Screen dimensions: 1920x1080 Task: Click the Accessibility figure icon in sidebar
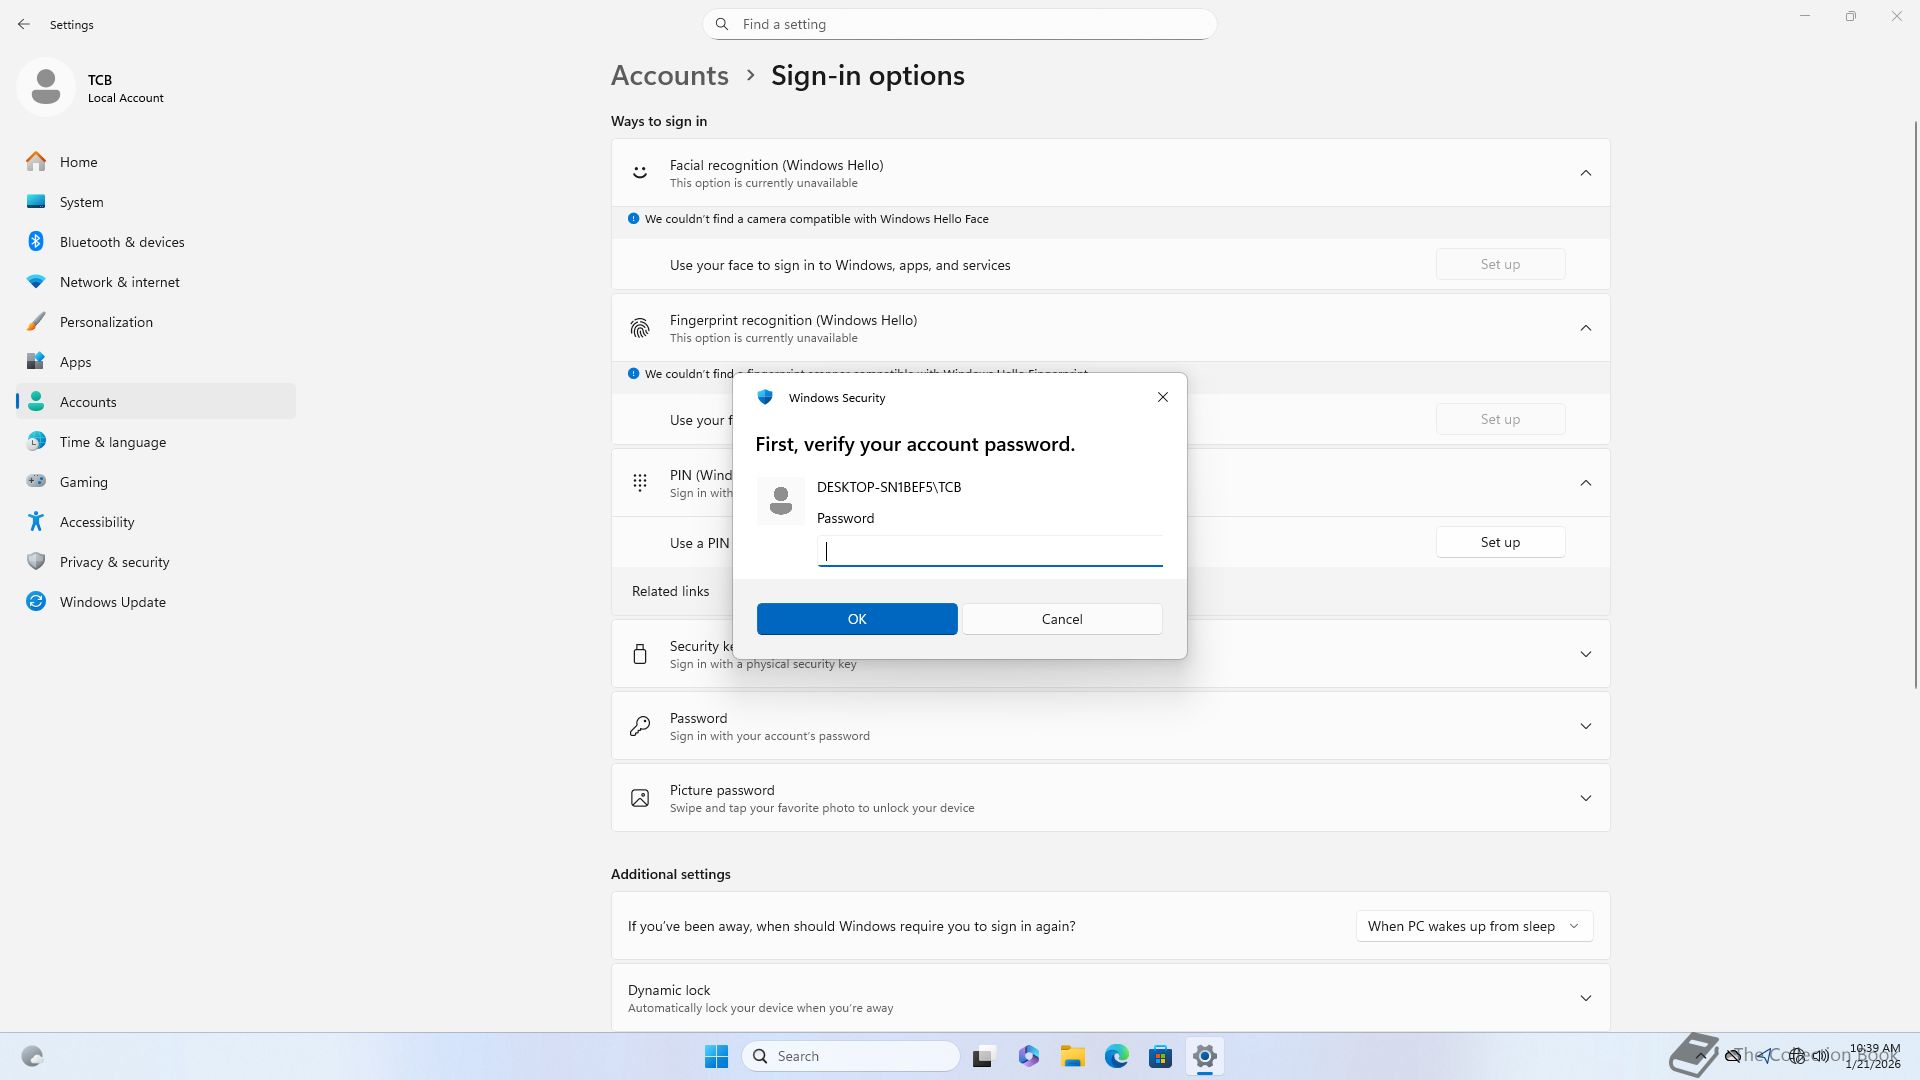coord(36,522)
